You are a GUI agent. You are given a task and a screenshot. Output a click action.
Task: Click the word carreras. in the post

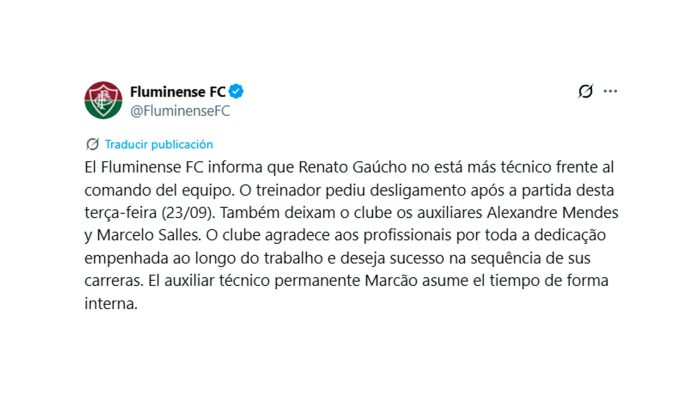[x=114, y=281]
